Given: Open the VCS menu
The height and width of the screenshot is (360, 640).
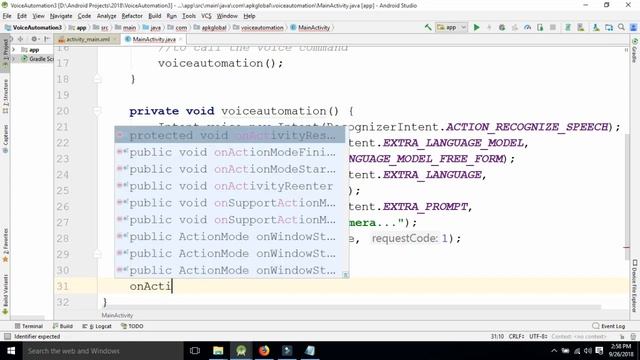Looking at the screenshot, I should [x=206, y=16].
